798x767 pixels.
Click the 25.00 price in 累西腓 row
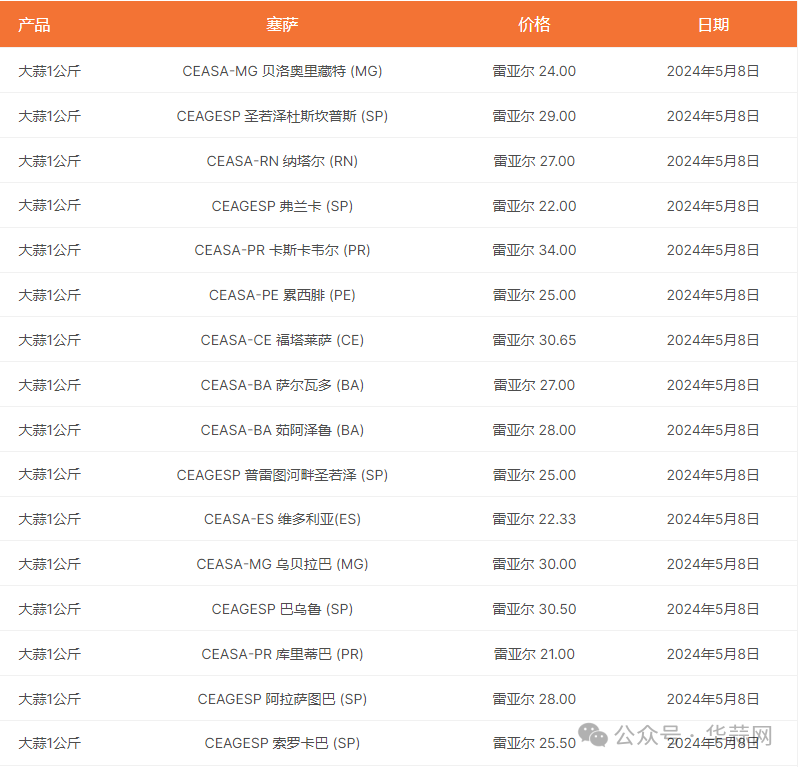point(534,295)
